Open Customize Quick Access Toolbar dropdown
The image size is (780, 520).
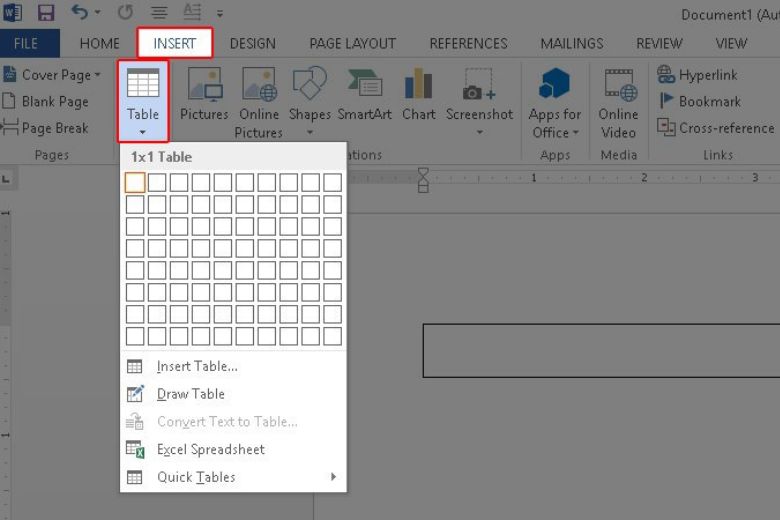[219, 13]
